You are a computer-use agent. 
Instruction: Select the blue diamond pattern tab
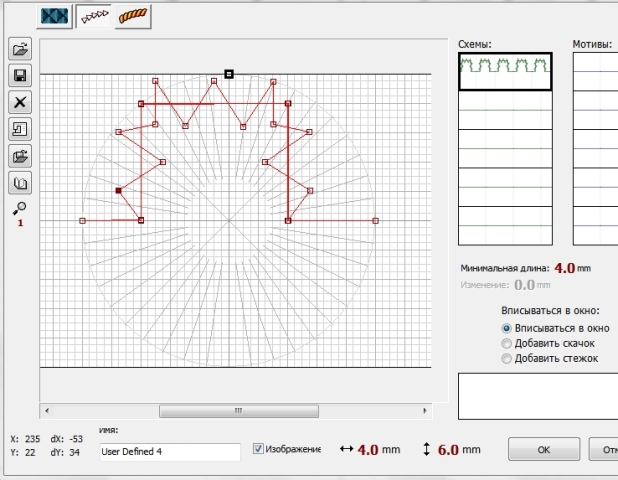point(56,17)
